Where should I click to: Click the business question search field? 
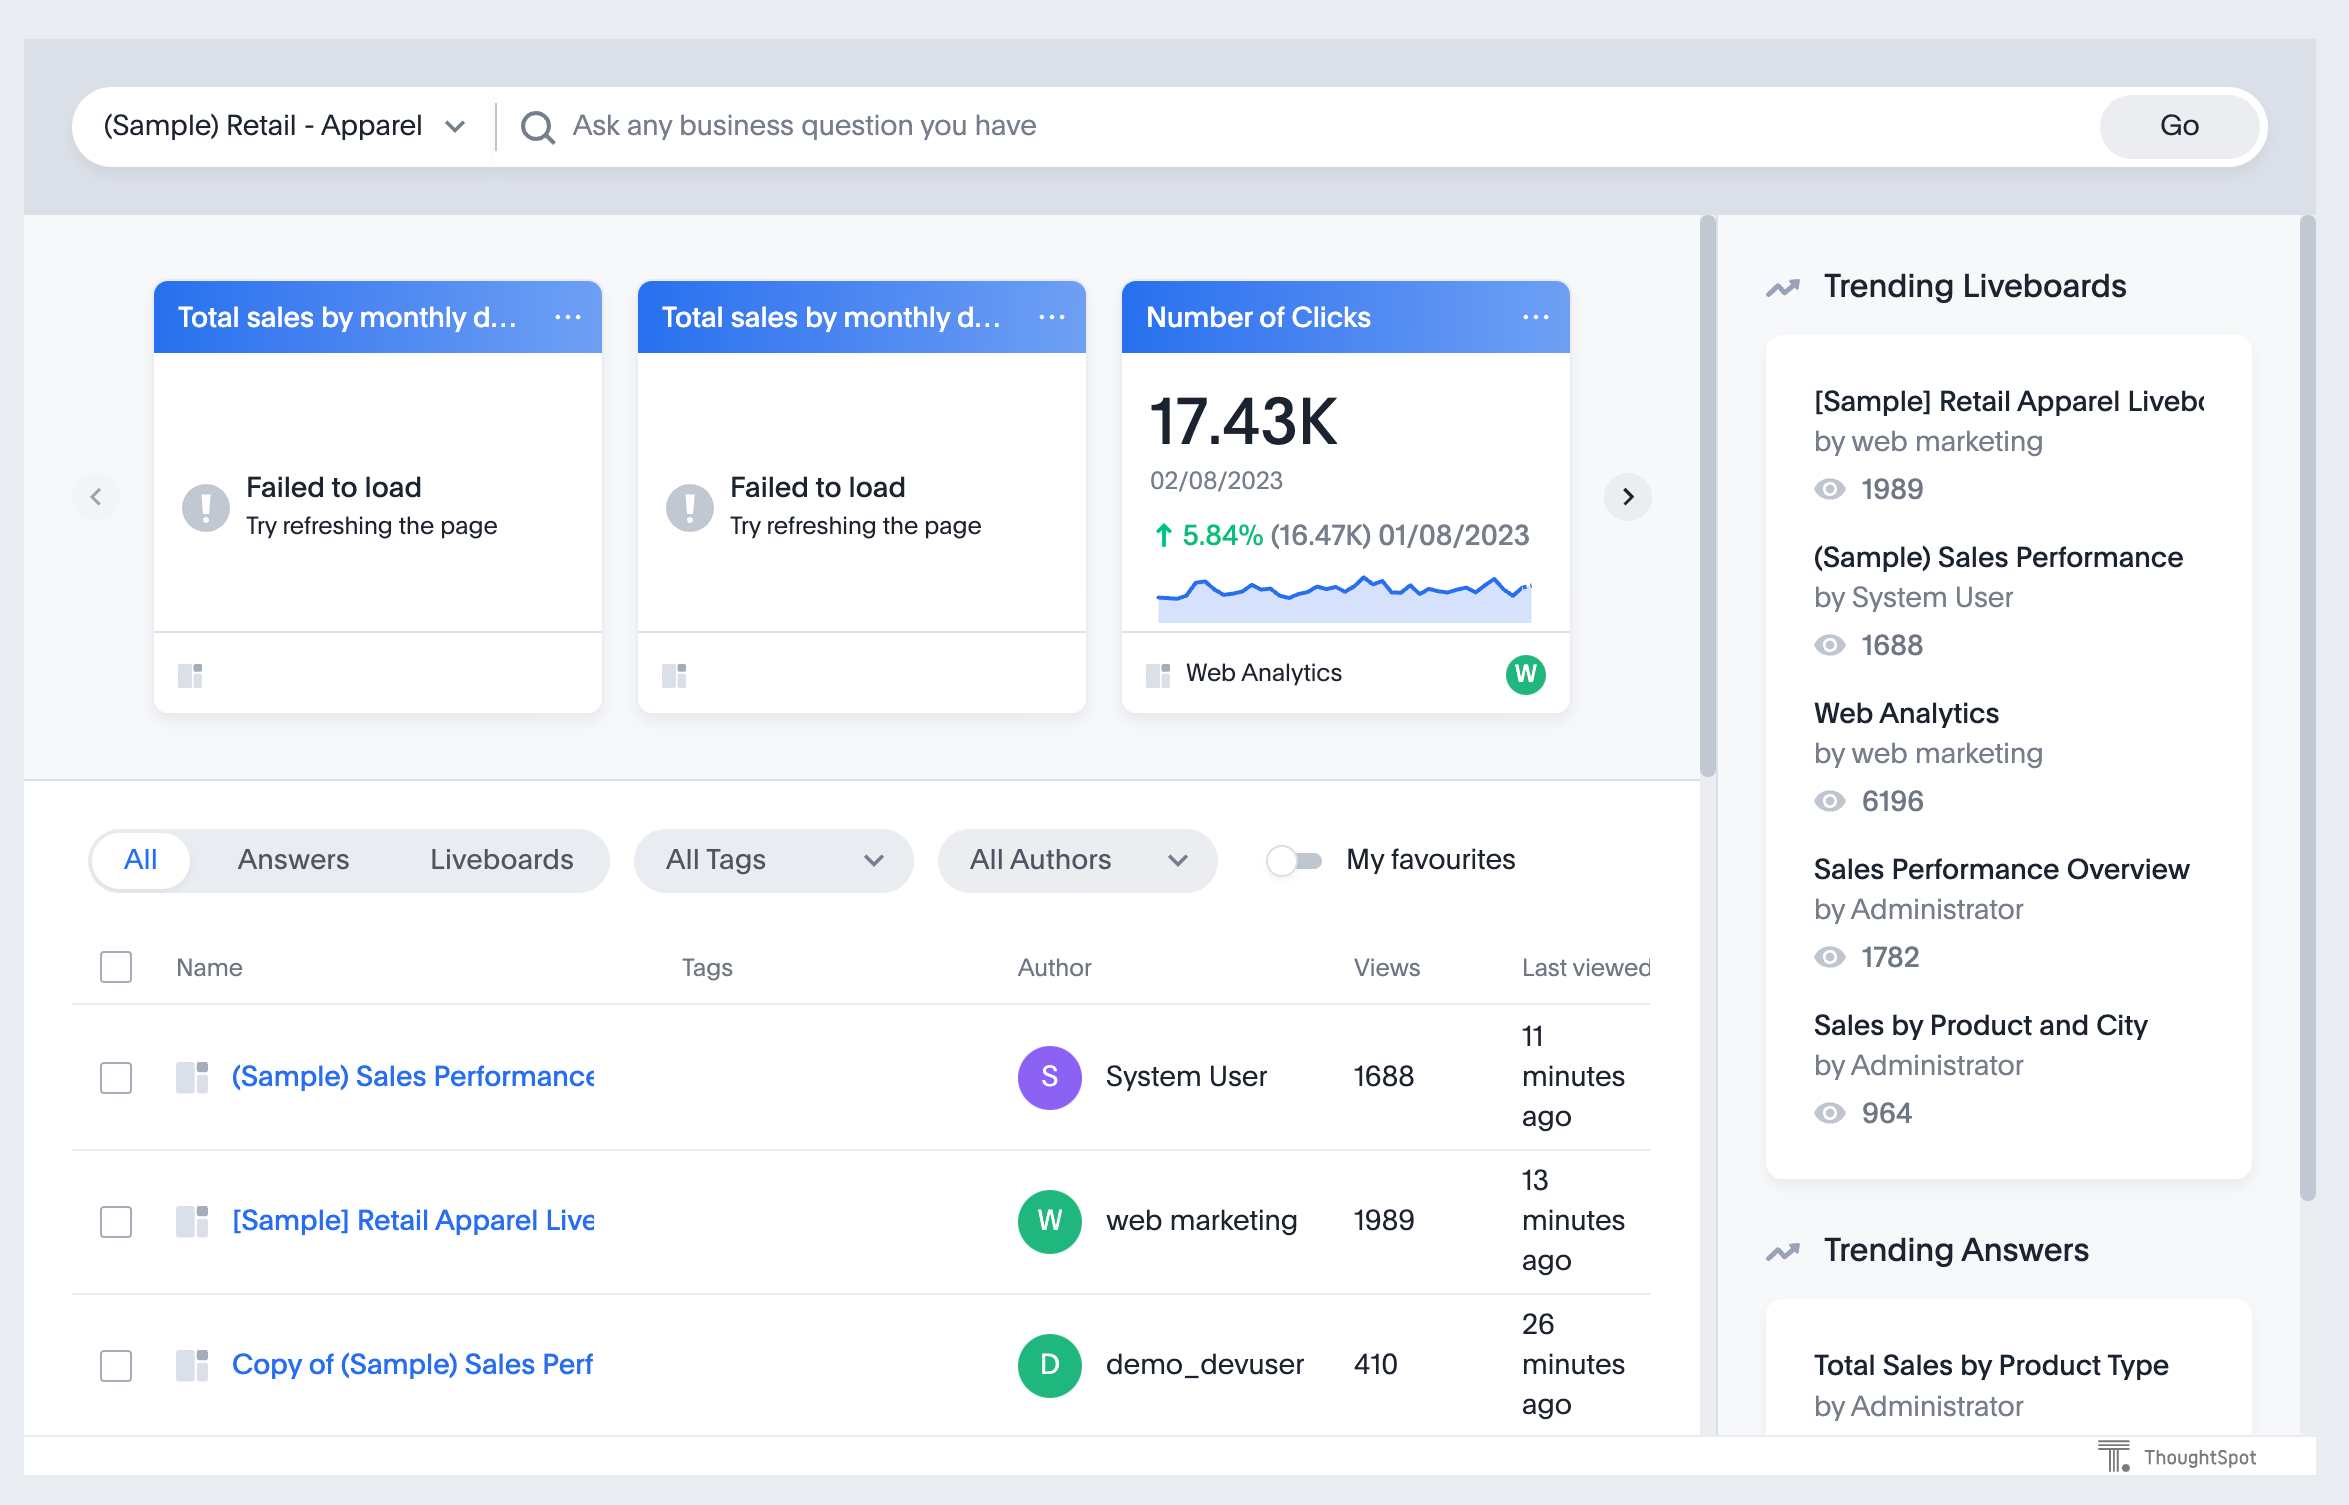click(1300, 127)
